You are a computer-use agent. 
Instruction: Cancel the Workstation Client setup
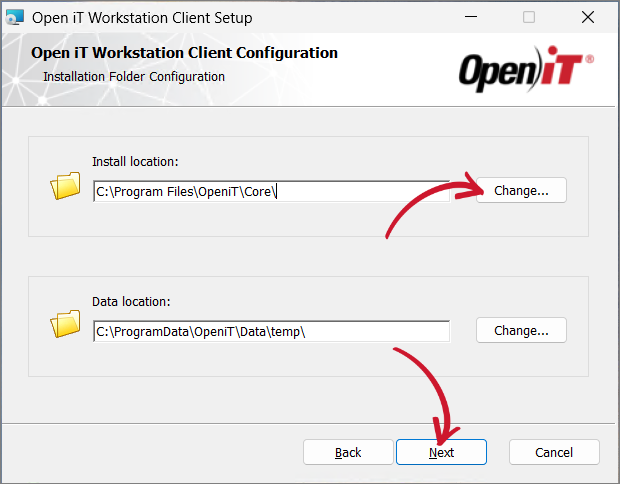click(554, 452)
